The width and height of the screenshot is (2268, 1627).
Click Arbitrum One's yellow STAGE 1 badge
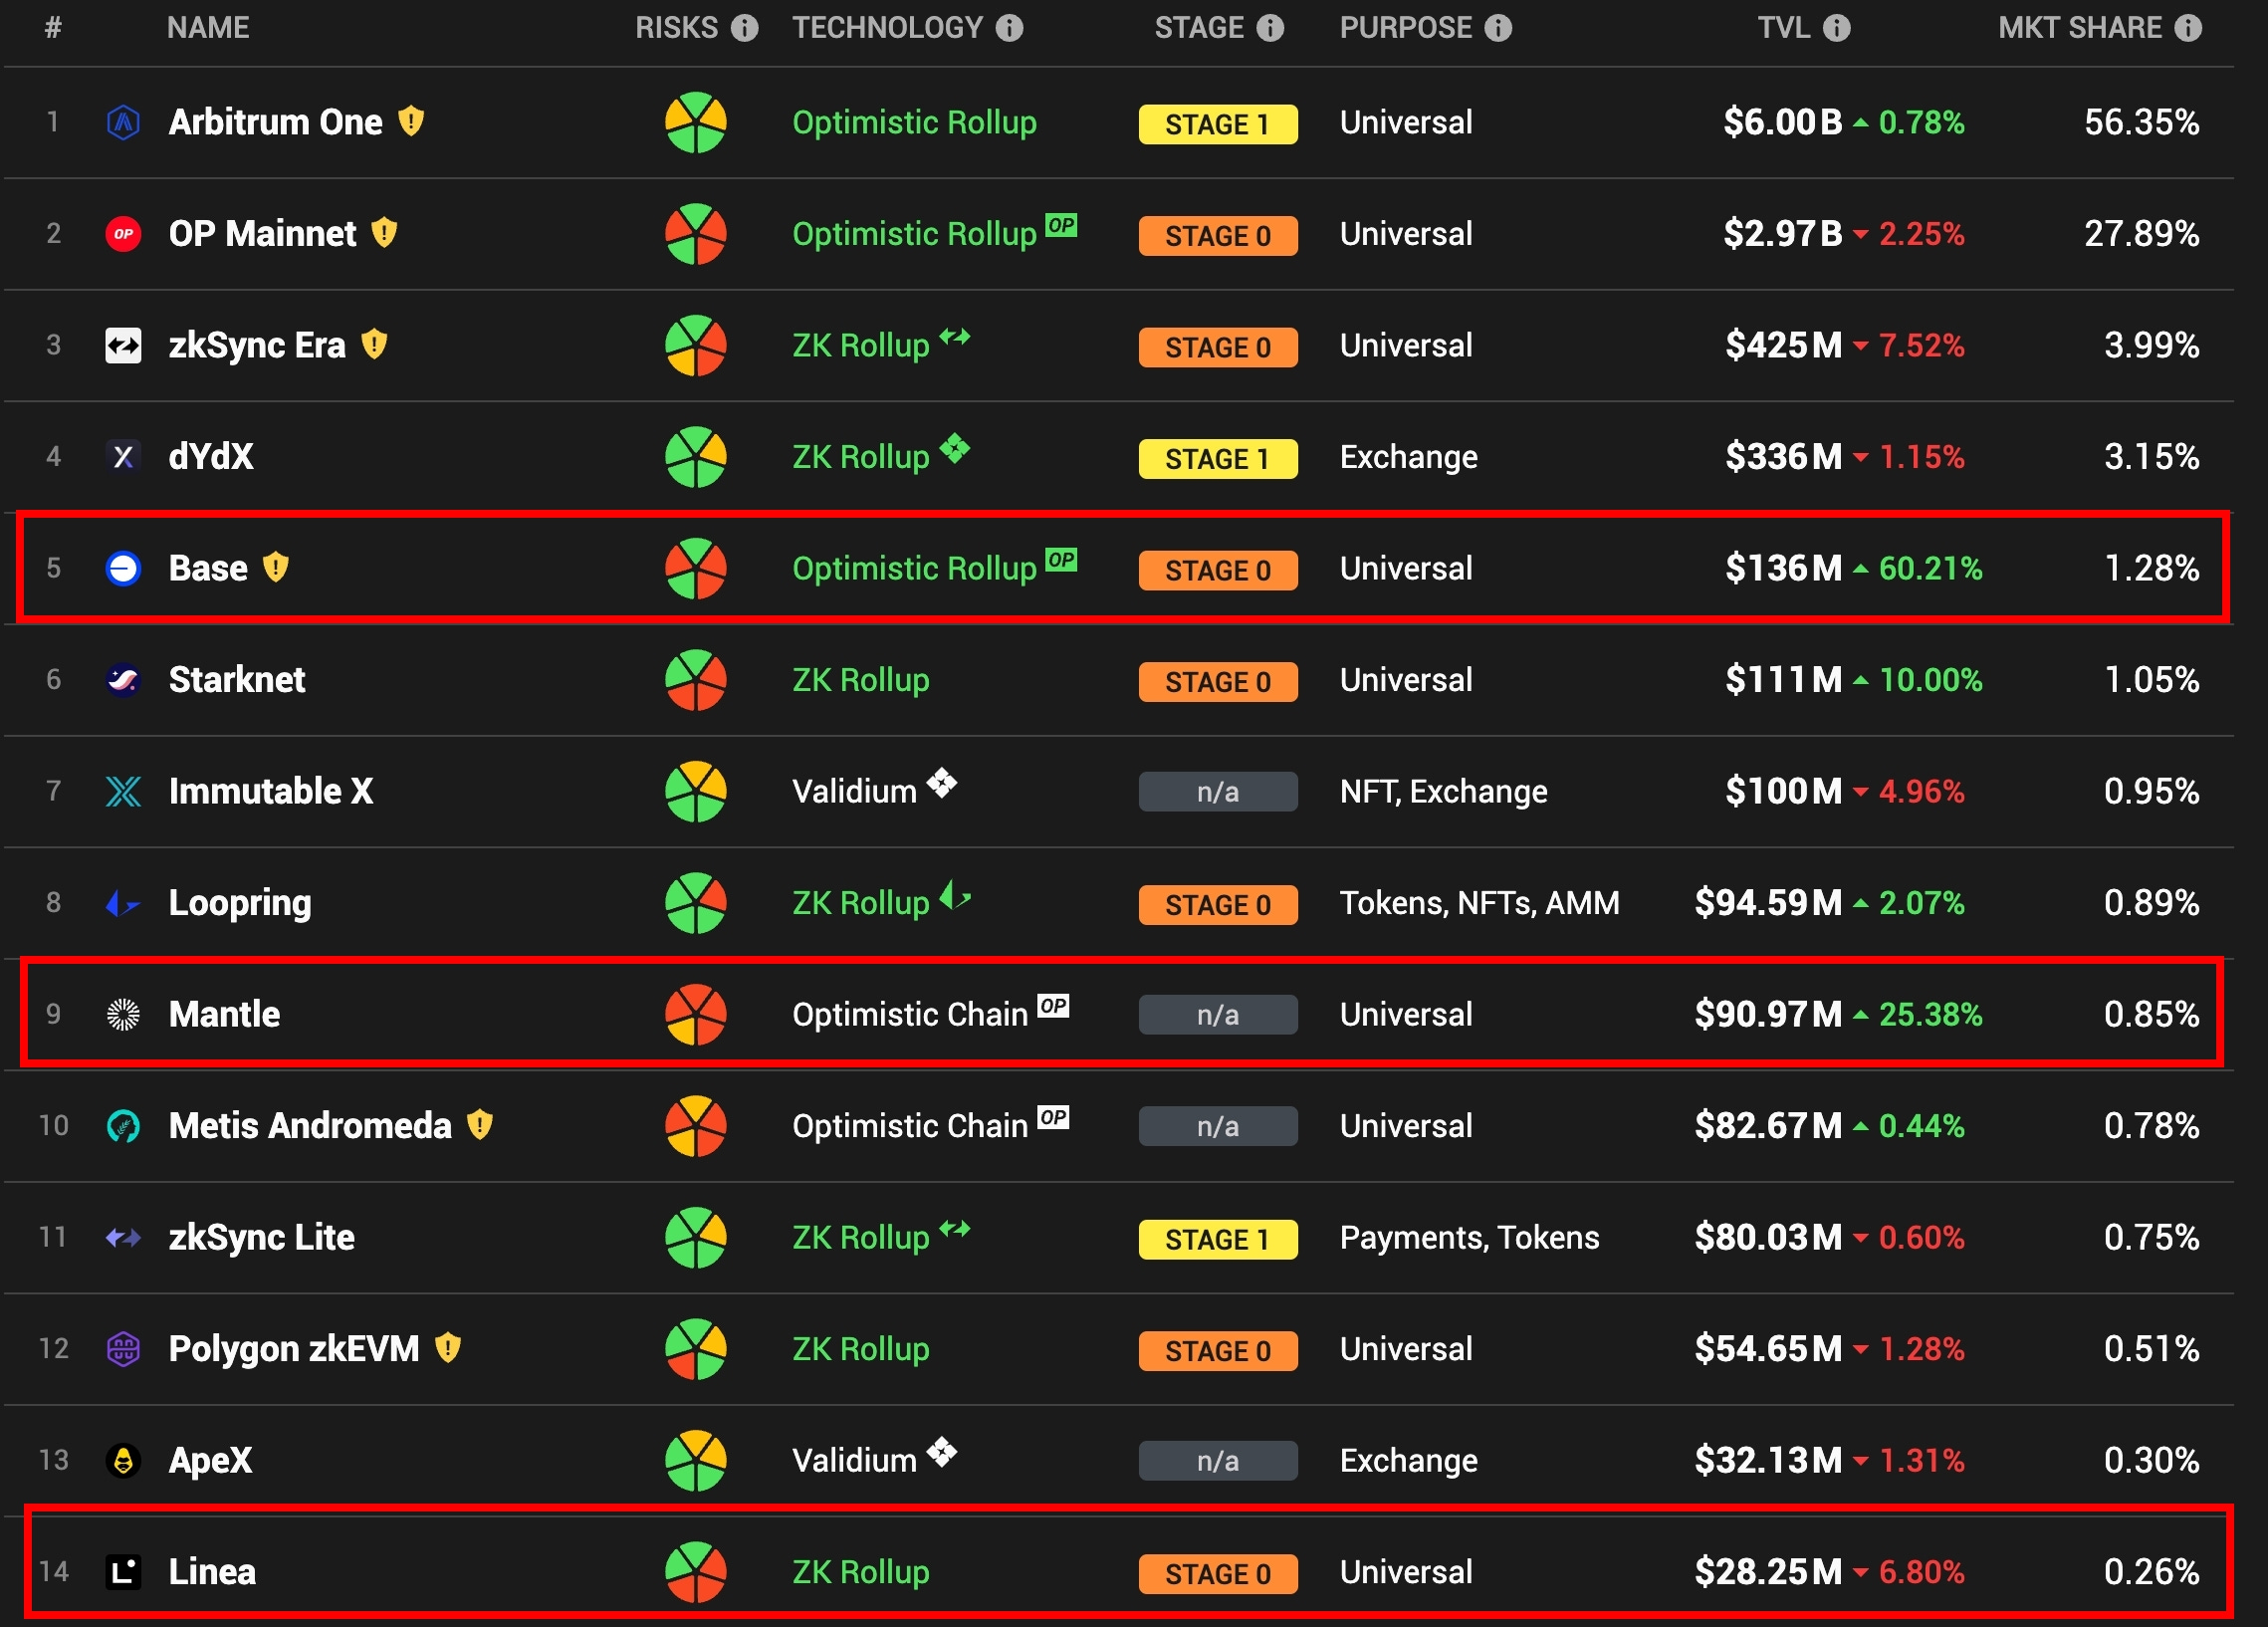coord(1217,125)
